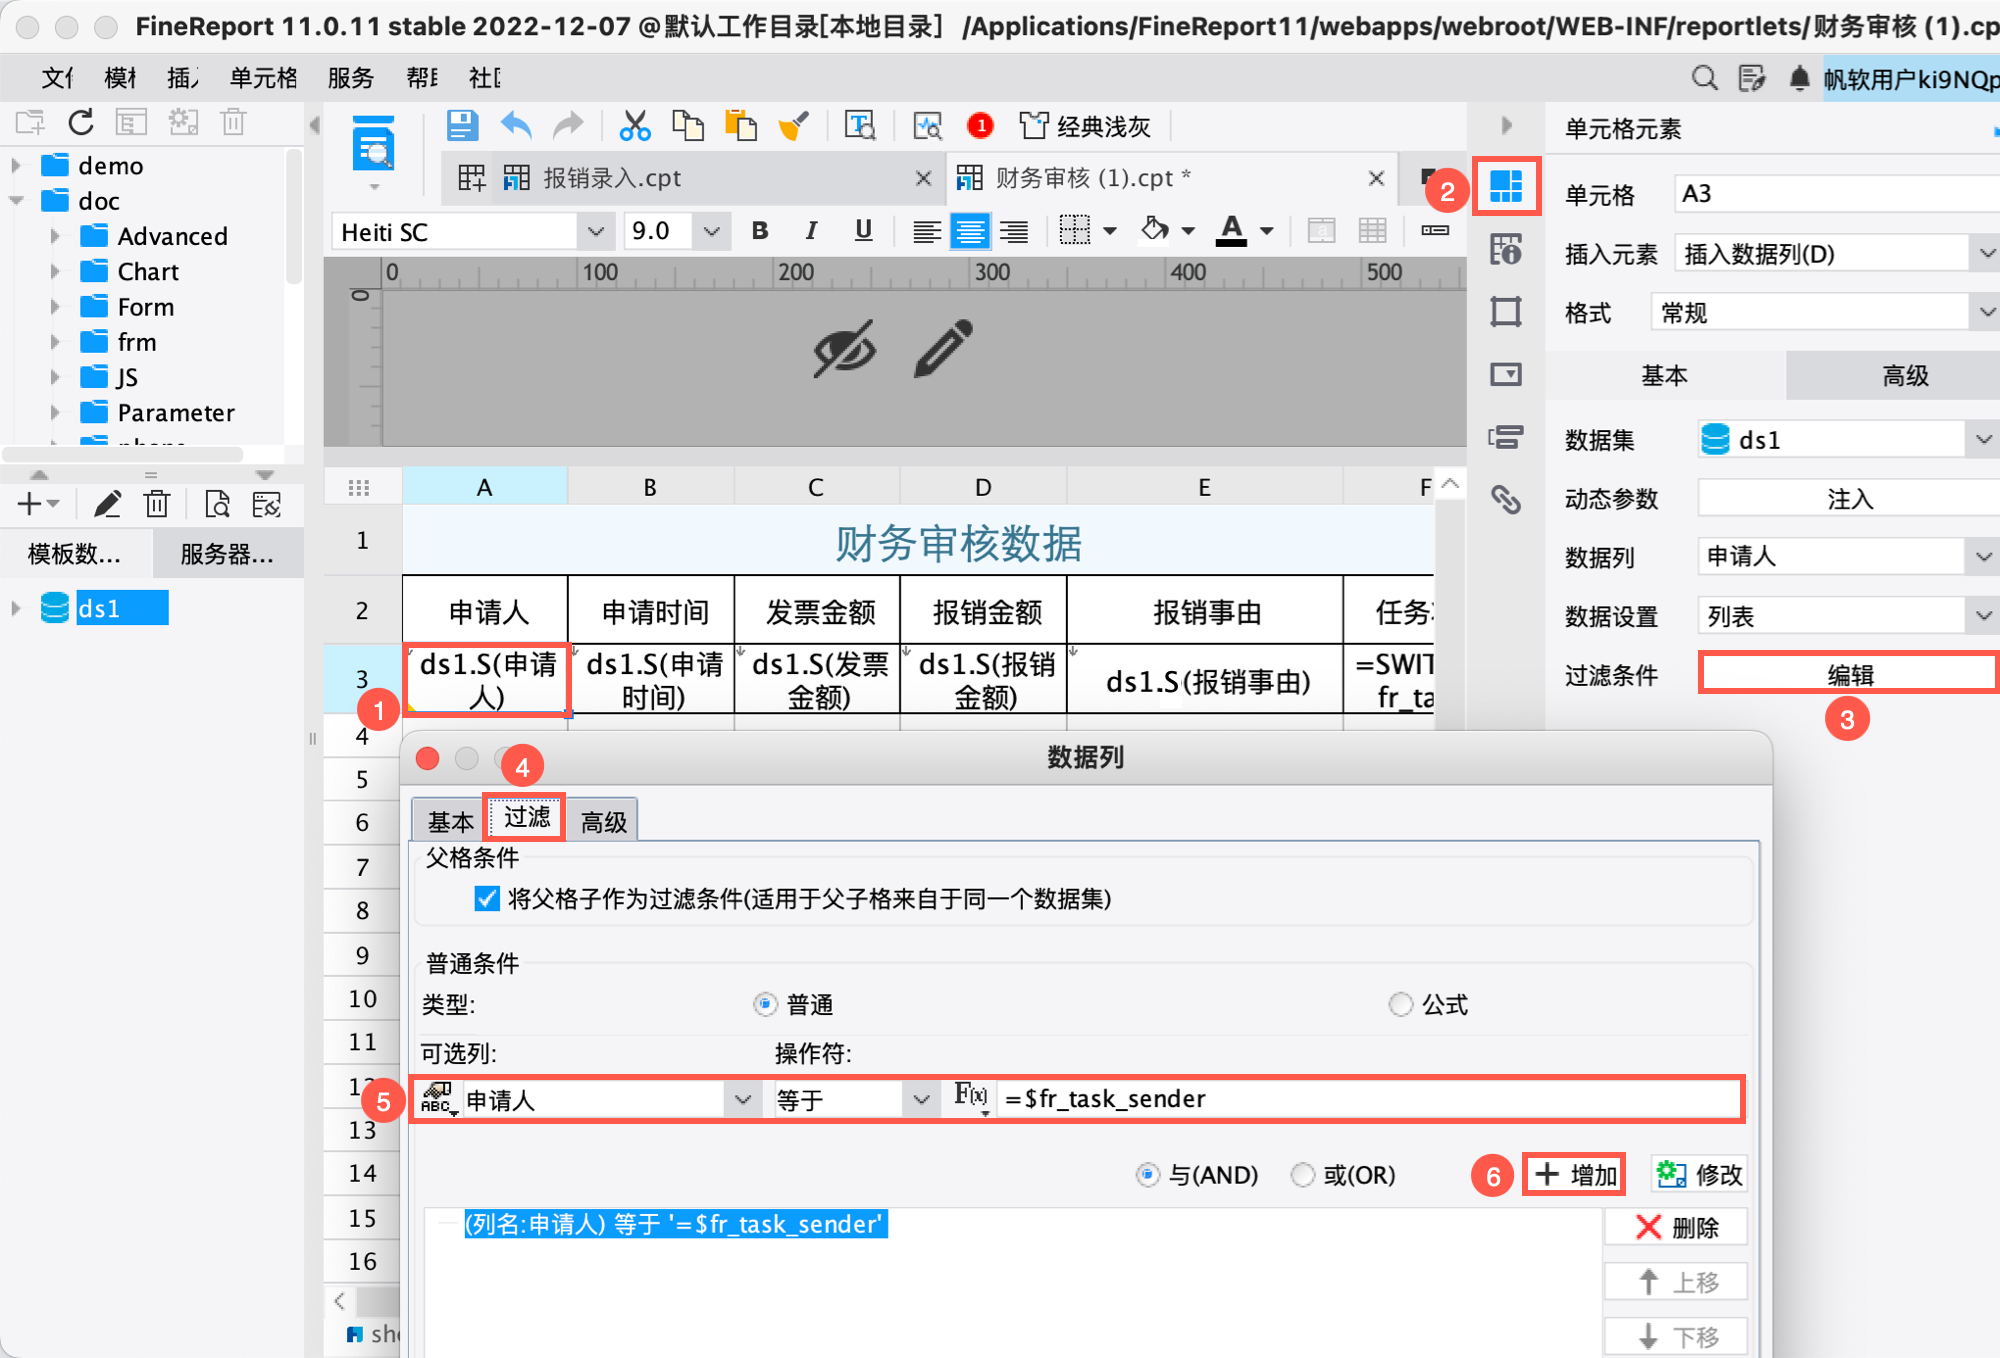Click the 增加 add condition button
2000x1358 pixels.
[1575, 1174]
